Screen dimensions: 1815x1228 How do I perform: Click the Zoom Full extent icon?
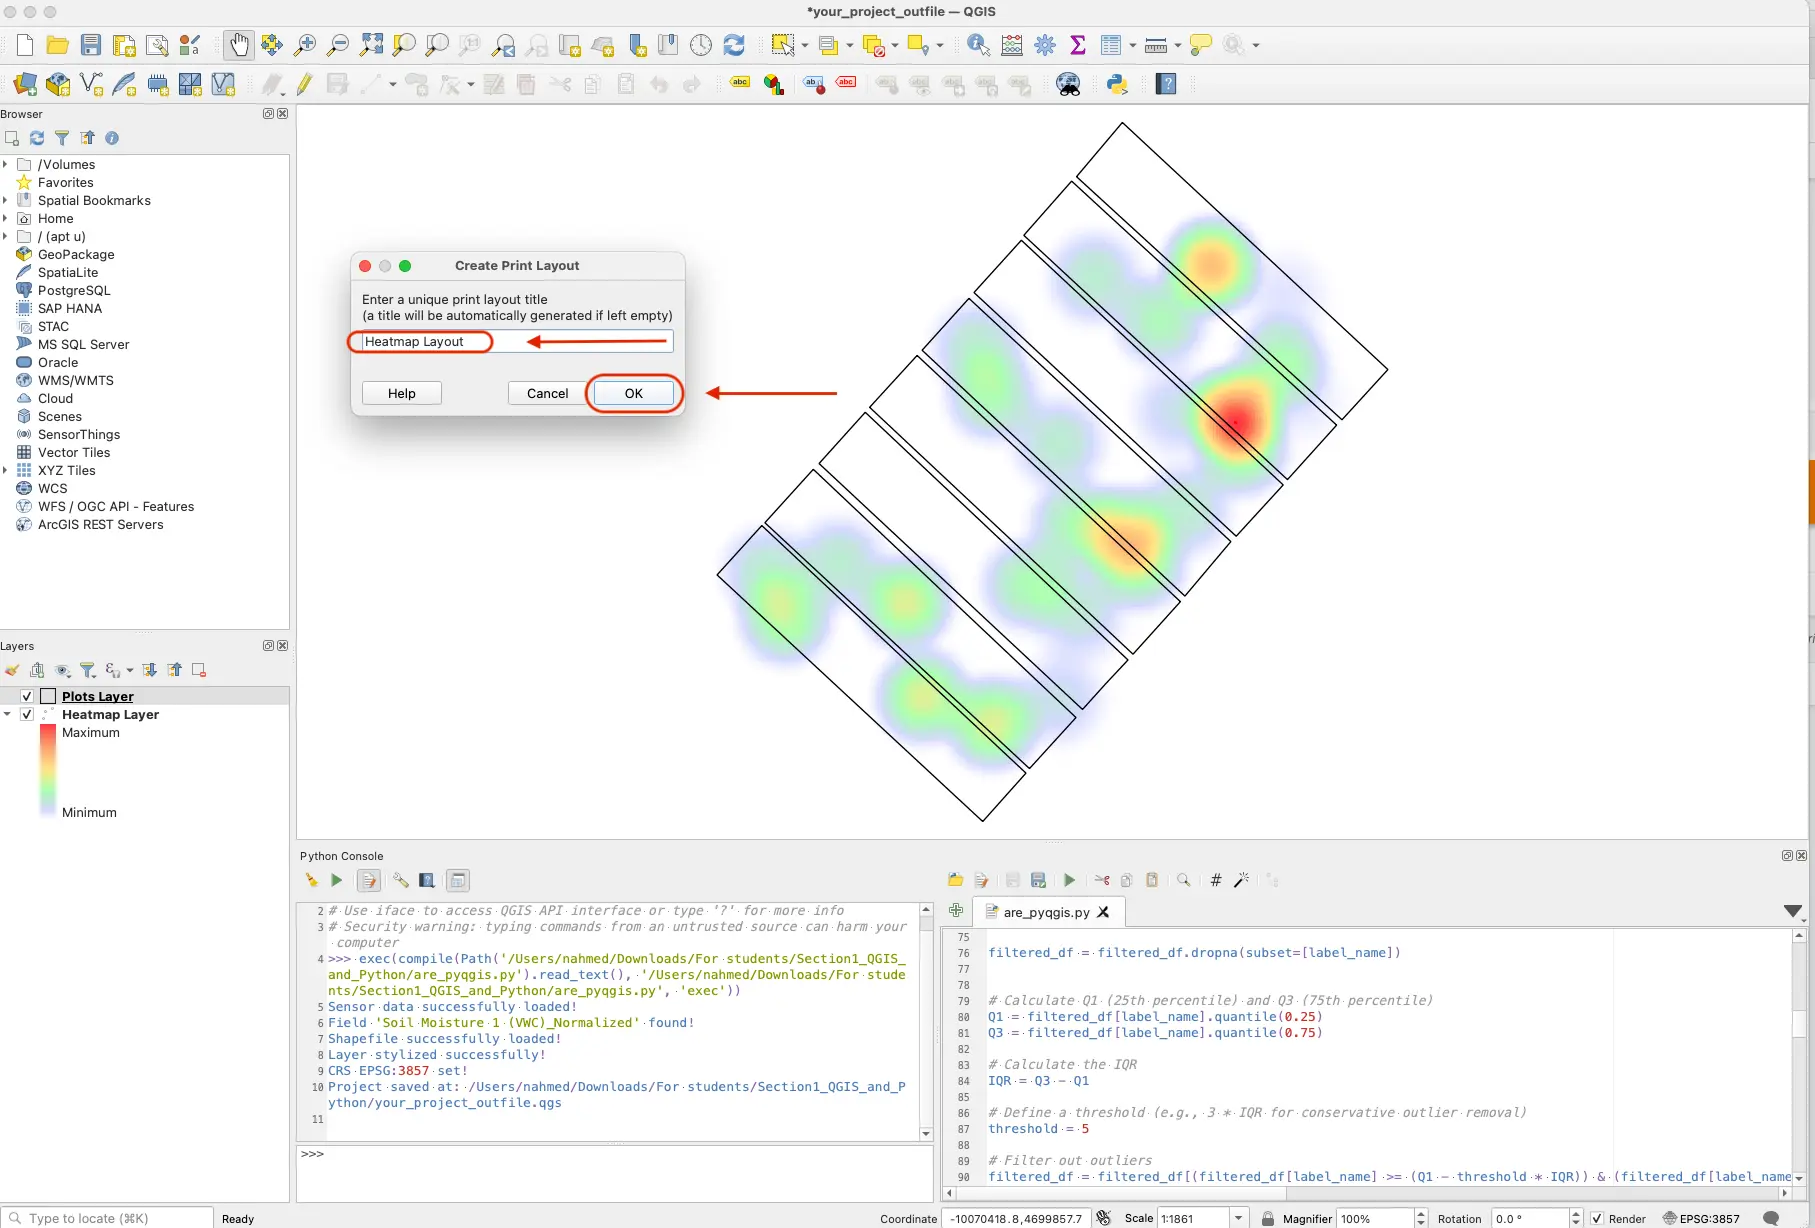tap(371, 45)
